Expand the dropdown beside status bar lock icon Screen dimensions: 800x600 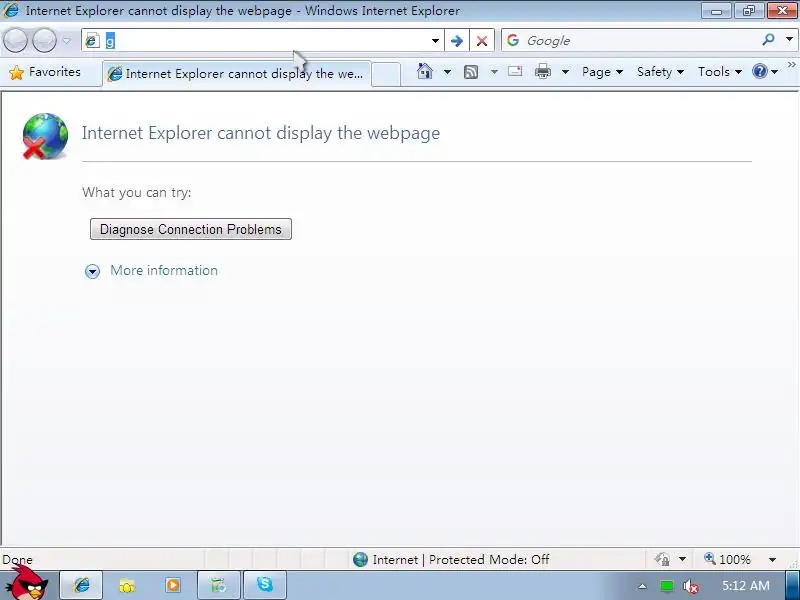pyautogui.click(x=682, y=560)
